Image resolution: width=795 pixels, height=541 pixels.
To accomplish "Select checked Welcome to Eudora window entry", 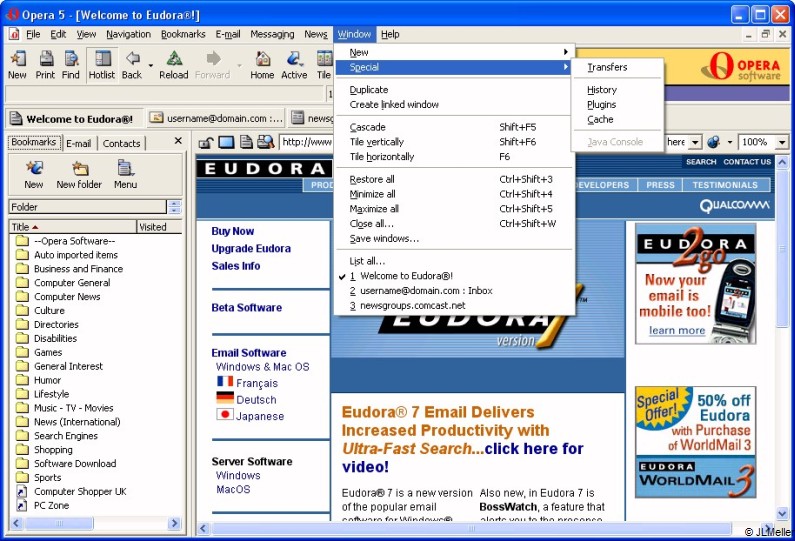I will coord(454,276).
